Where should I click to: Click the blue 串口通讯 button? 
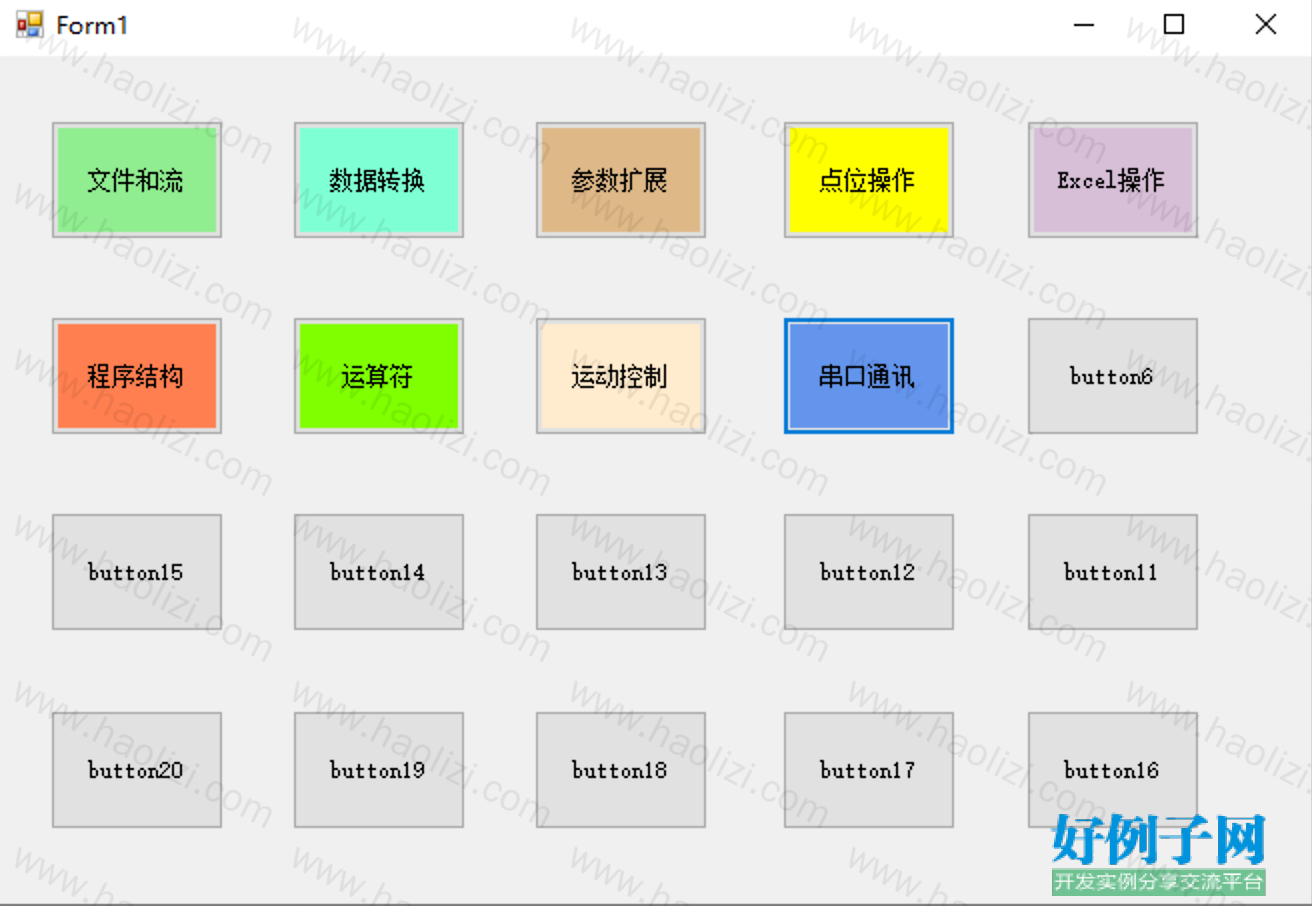869,376
